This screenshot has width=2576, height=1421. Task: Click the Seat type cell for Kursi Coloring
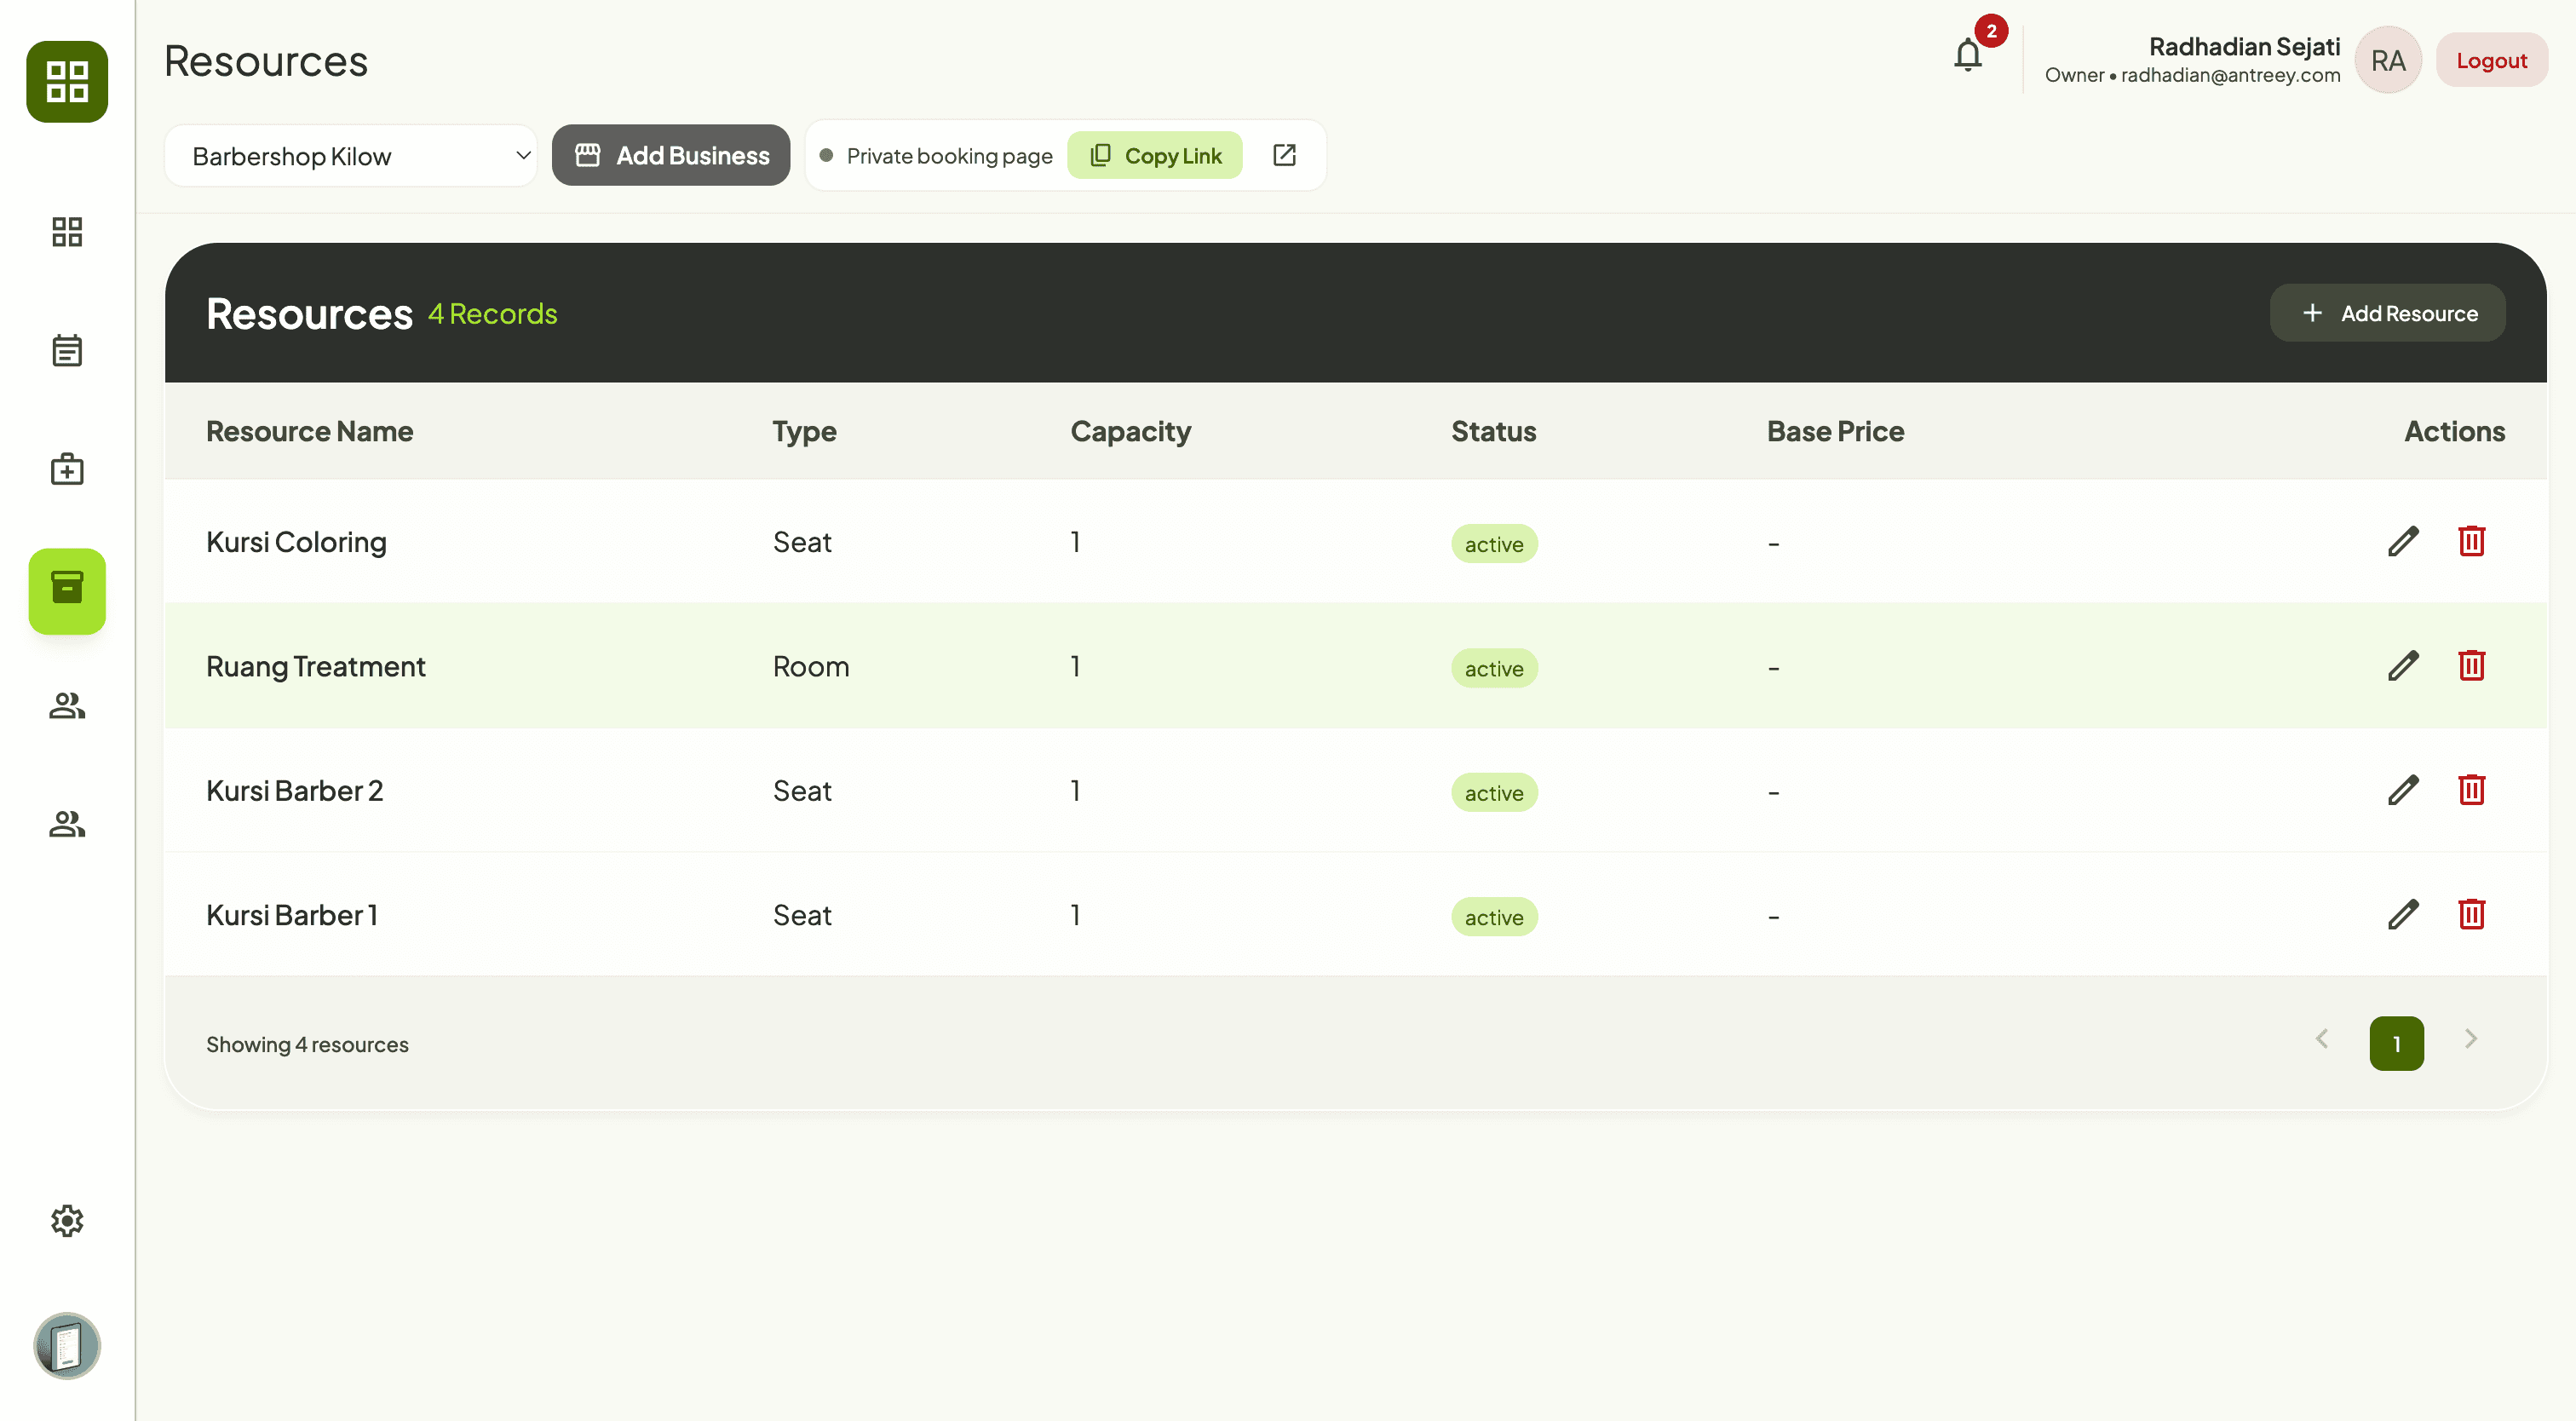point(802,542)
